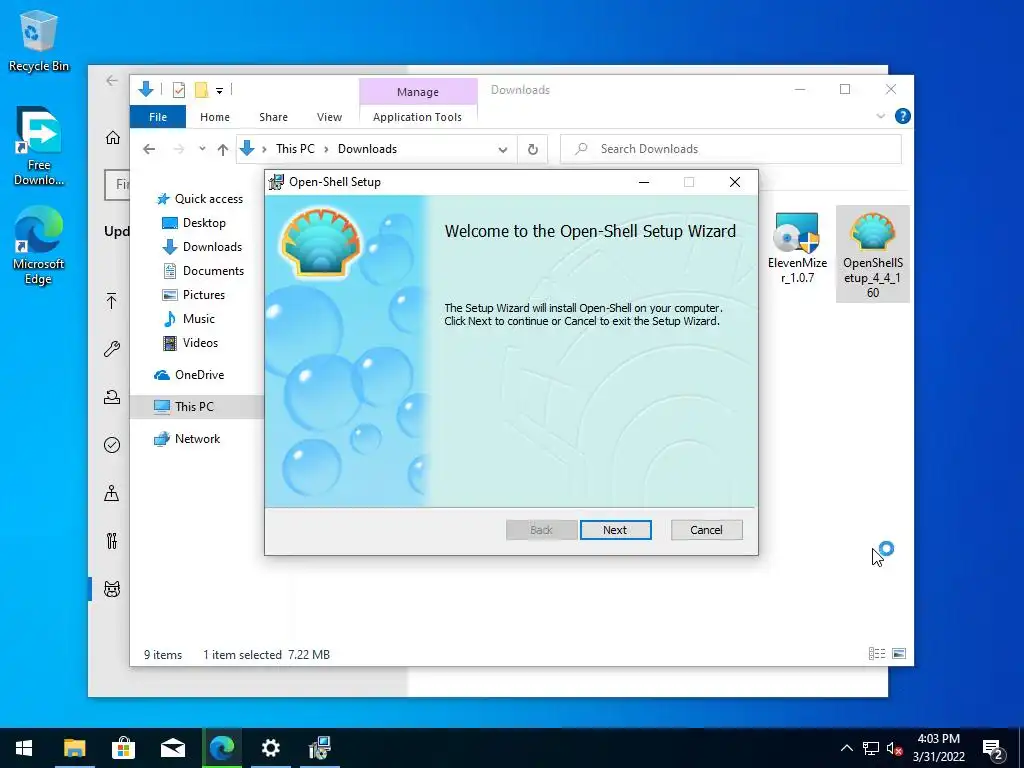Select the OpenShellSetup_4_4_160 file
Image resolution: width=1024 pixels, height=768 pixels.
tap(872, 254)
